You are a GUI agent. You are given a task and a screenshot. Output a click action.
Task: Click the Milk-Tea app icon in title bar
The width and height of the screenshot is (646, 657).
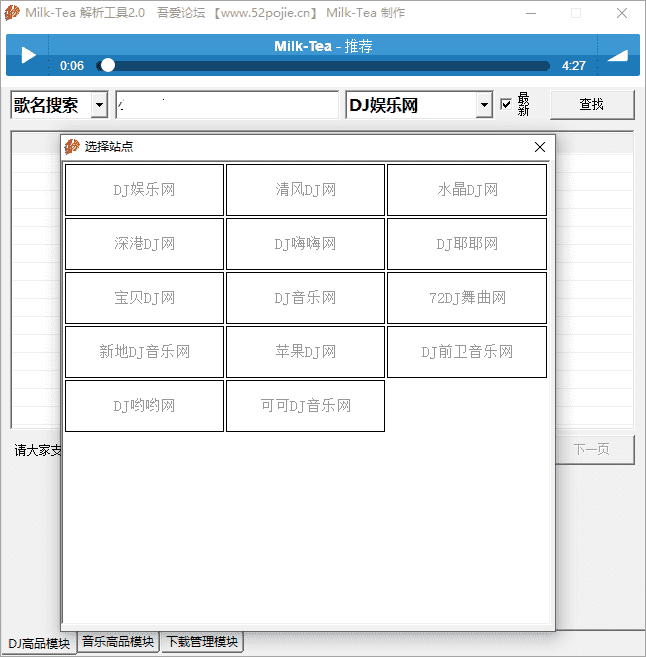12,13
